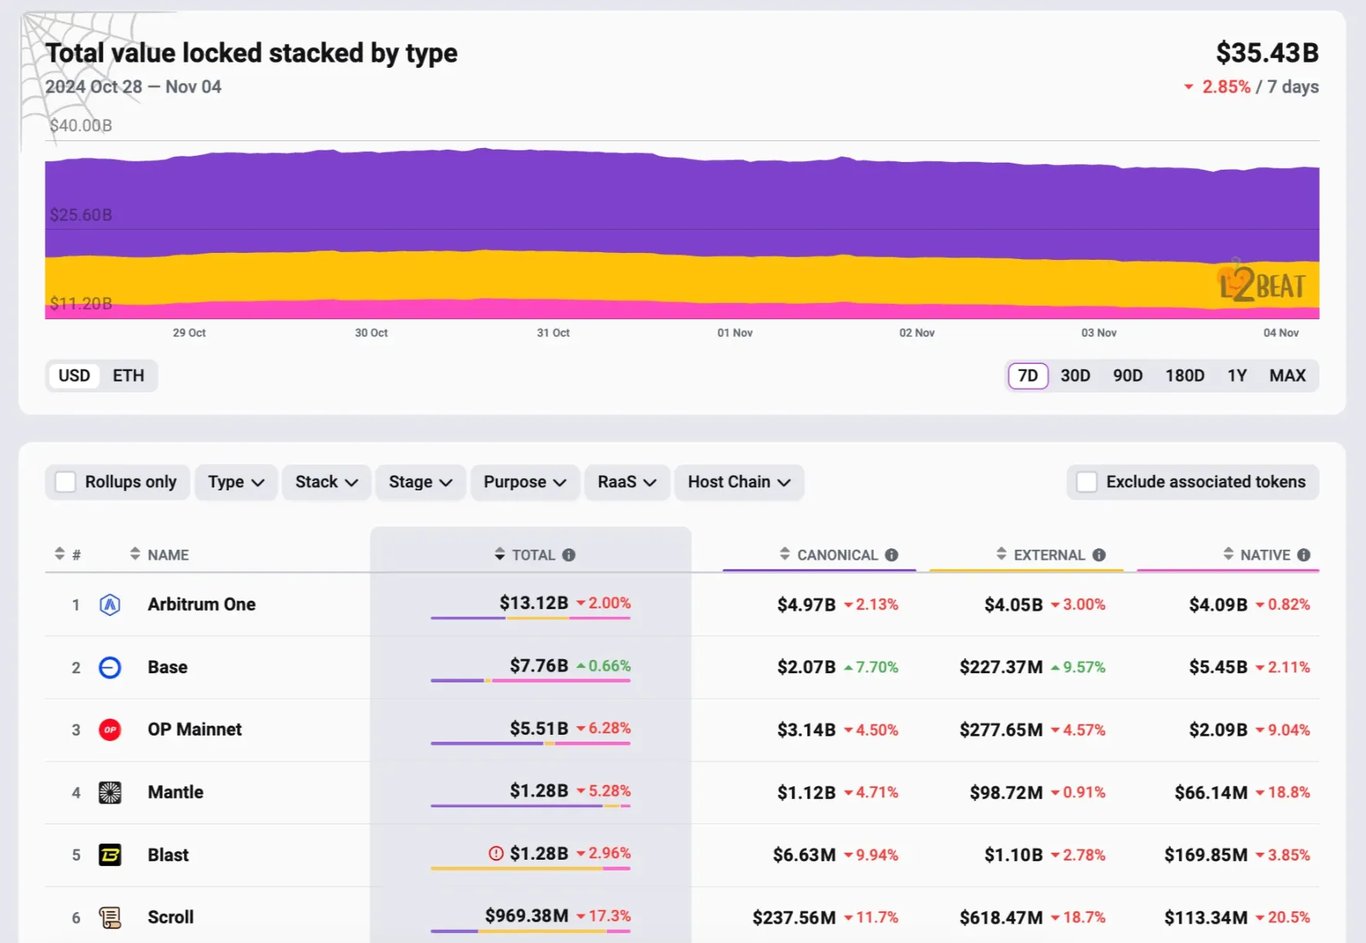Click Blast's $1.10B external value
The image size is (1366, 943).
(1014, 855)
